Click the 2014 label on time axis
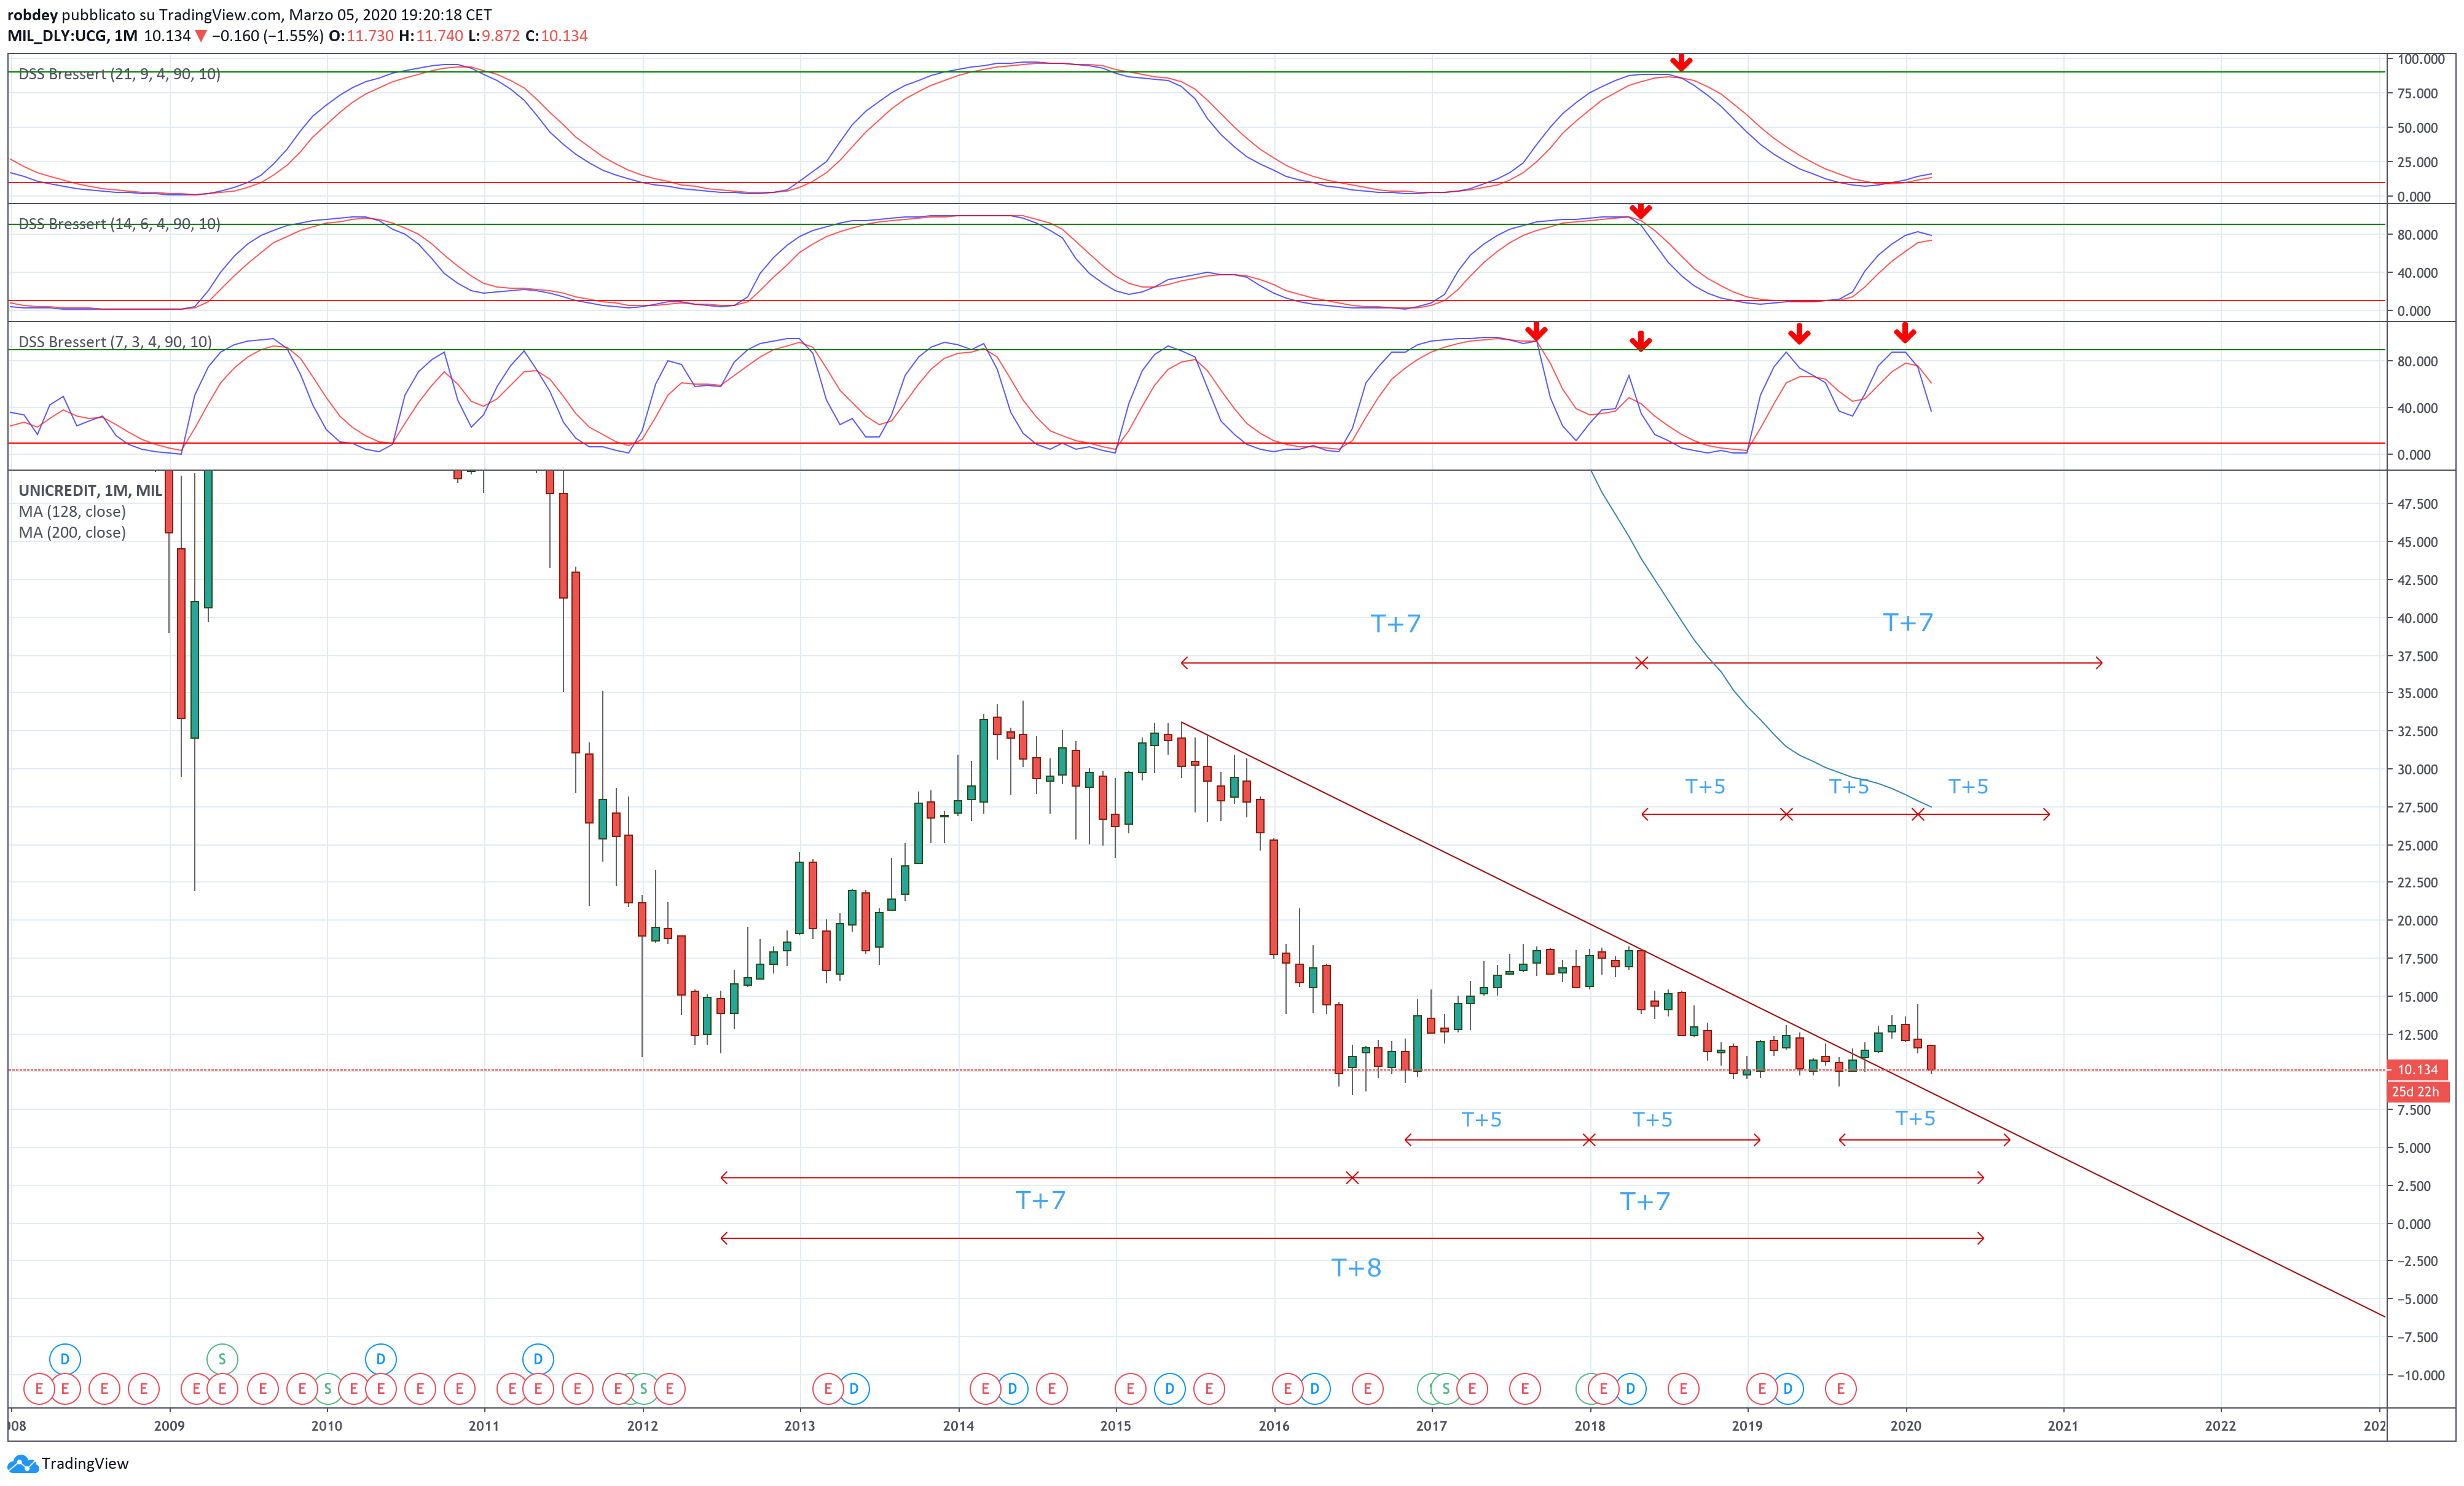The height and width of the screenshot is (1486, 2464). 958,1426
